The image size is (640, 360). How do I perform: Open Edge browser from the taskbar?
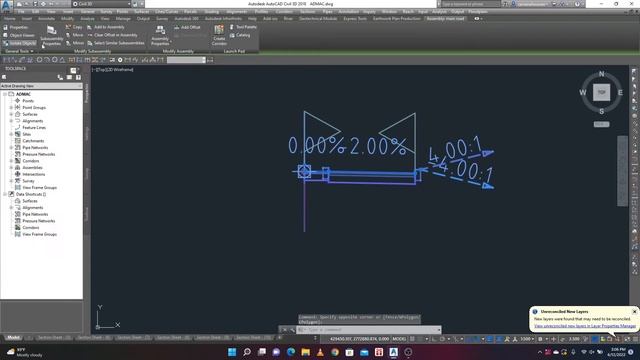[x=291, y=352]
